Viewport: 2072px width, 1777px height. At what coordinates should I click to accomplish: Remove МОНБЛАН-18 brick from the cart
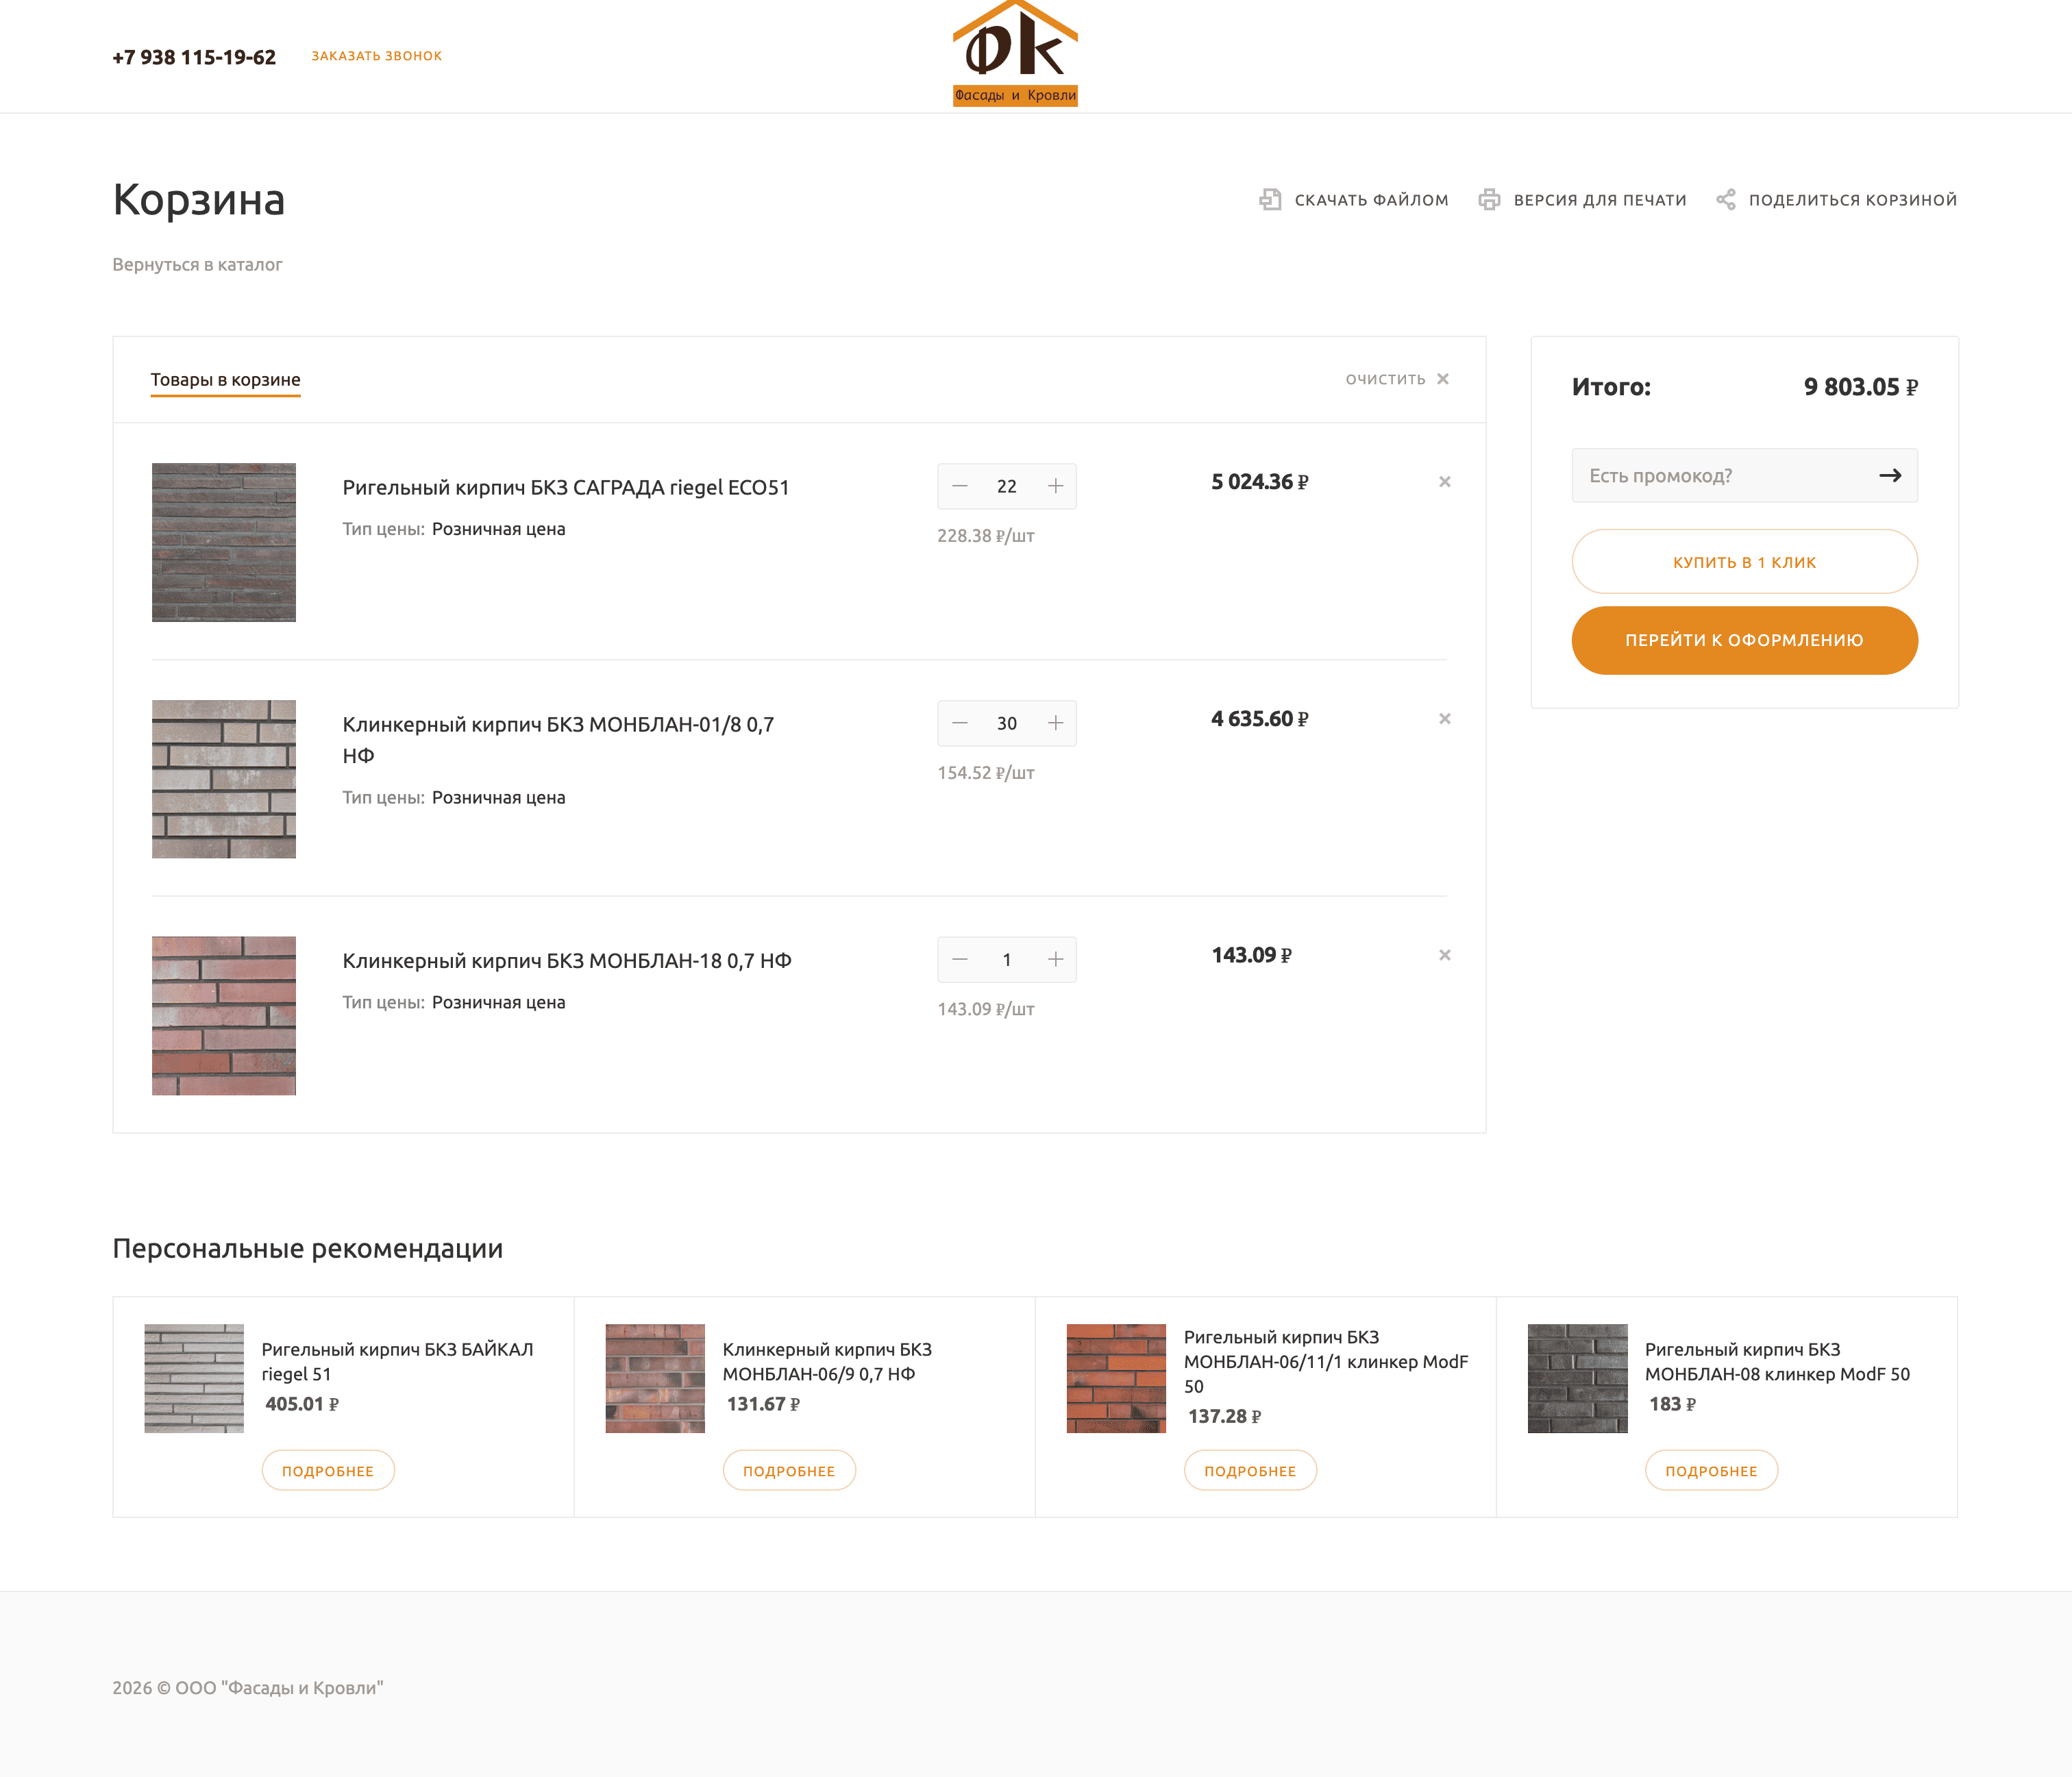click(x=1444, y=955)
